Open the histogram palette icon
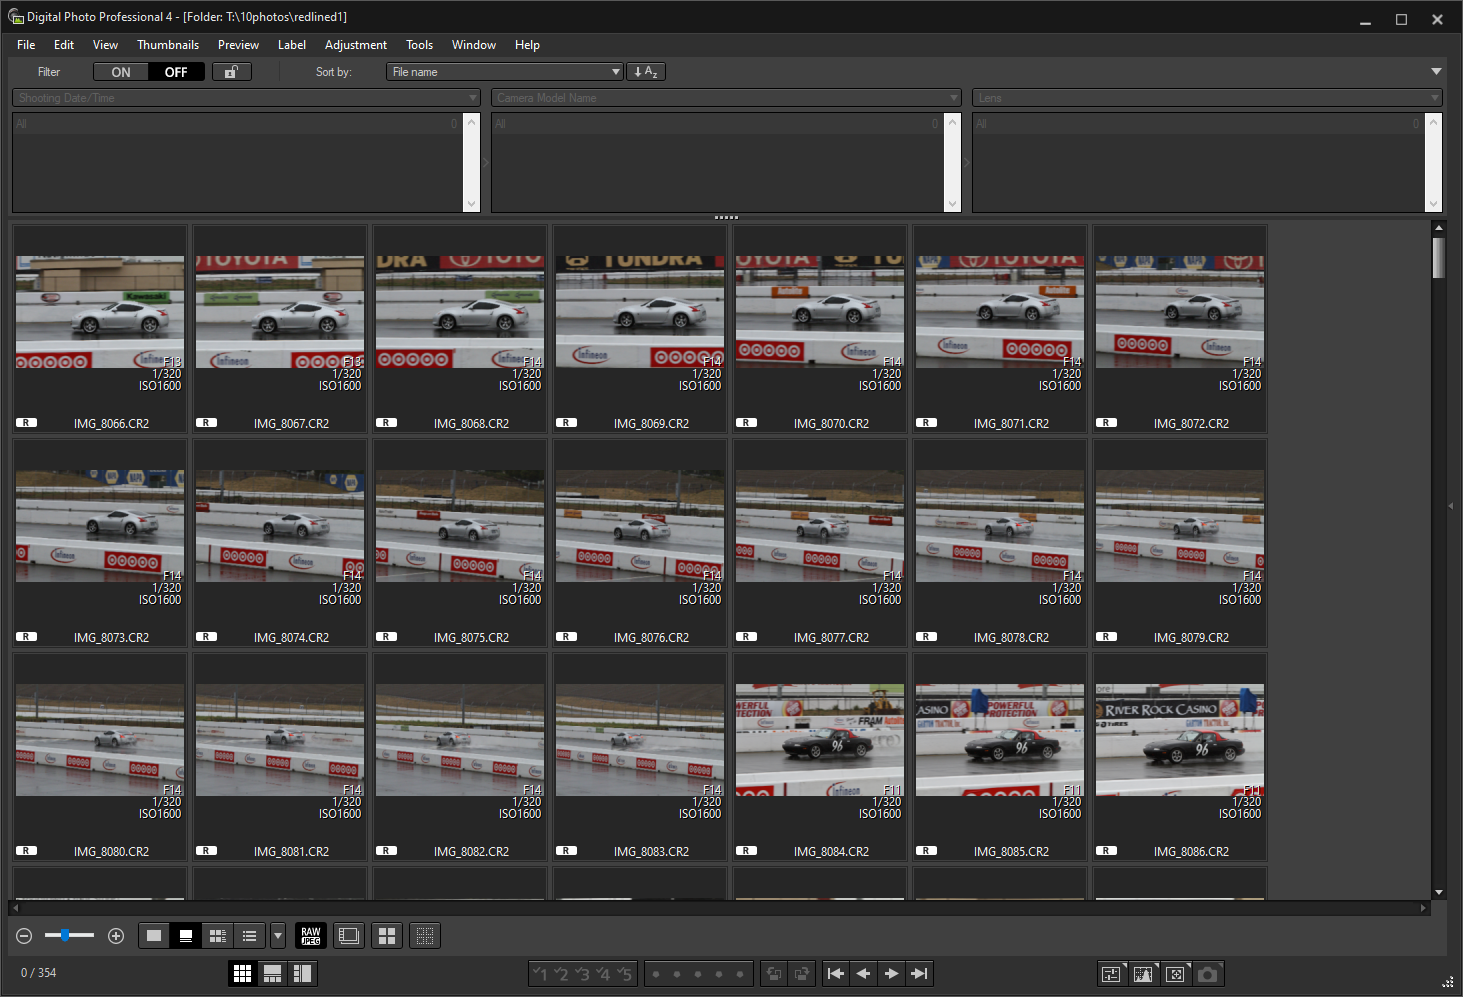This screenshot has height=997, width=1463. [x=1143, y=974]
